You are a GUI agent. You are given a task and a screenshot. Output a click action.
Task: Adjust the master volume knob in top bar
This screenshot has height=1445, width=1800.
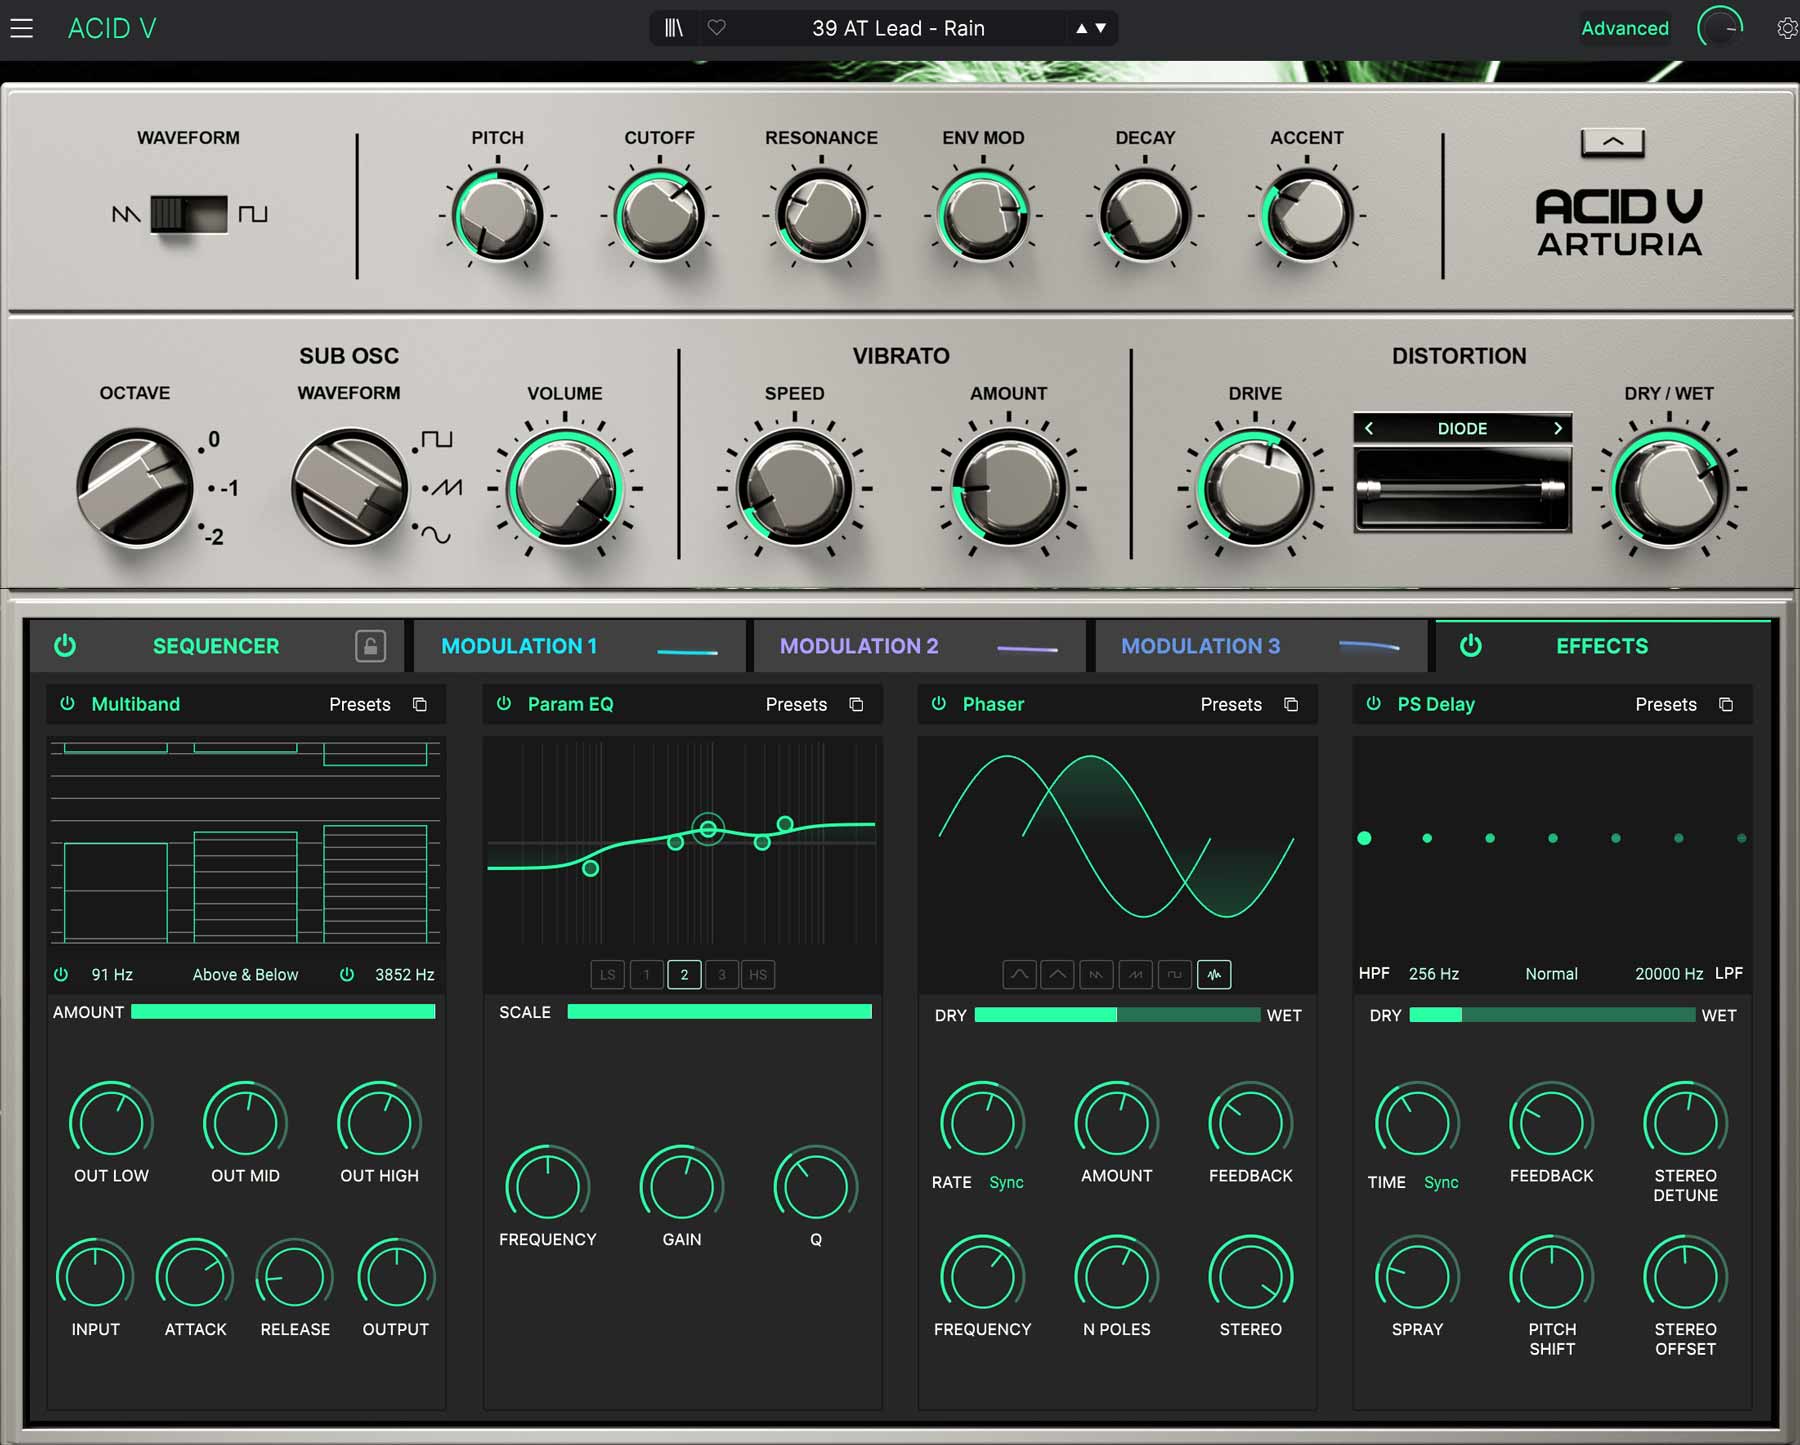point(1720,28)
